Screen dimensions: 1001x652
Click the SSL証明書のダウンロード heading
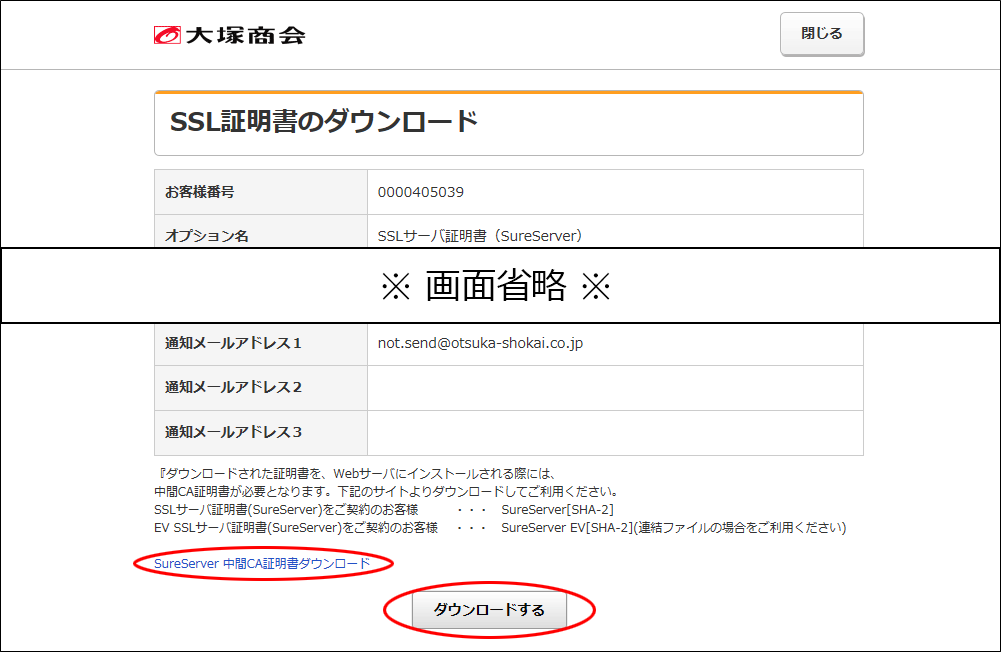[x=324, y=121]
